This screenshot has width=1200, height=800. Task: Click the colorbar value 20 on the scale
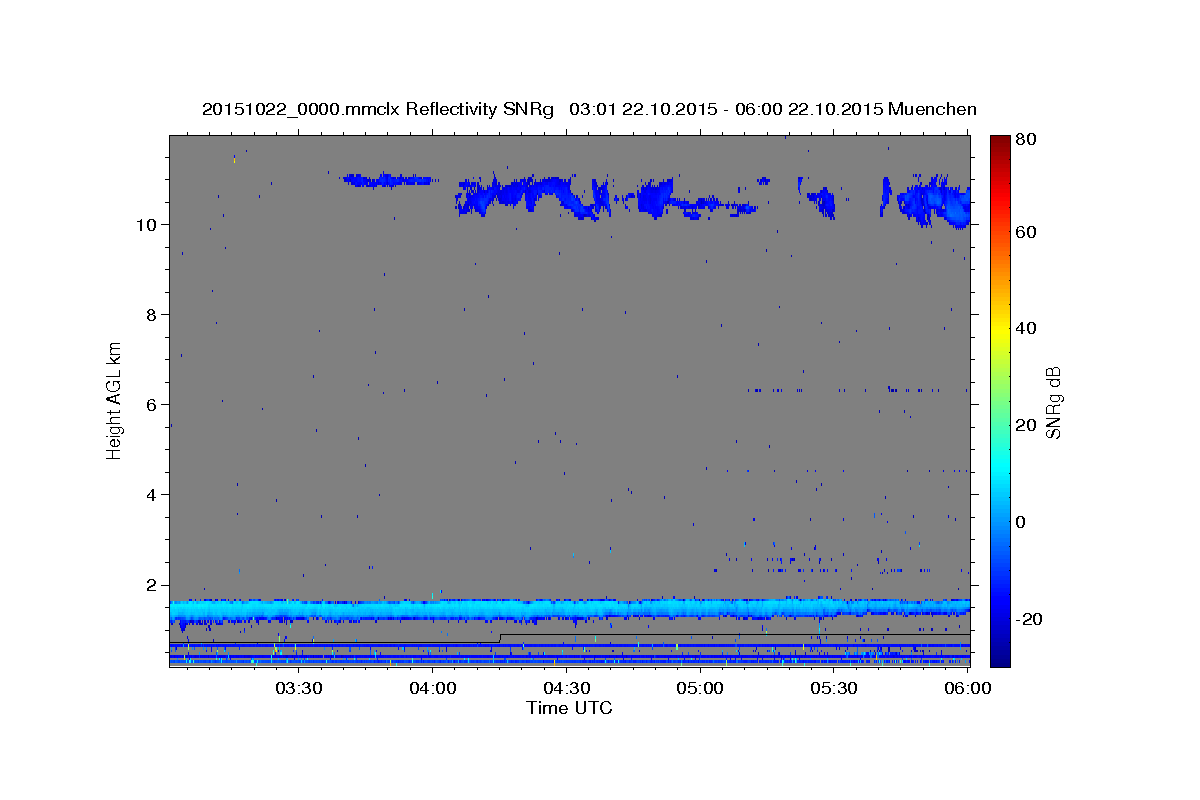tap(1027, 425)
